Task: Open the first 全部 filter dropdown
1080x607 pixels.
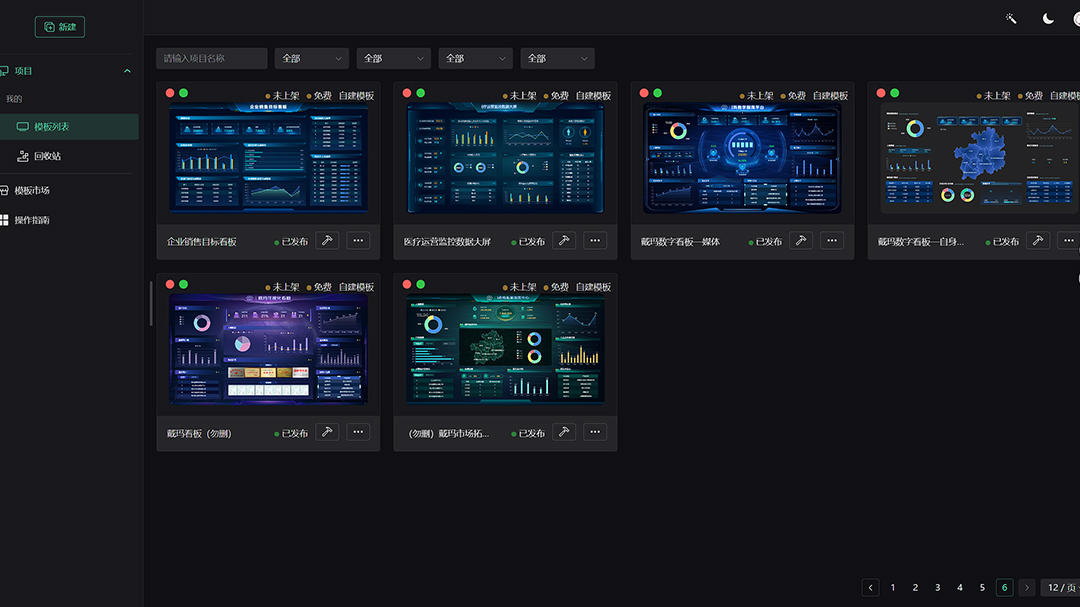Action: [x=311, y=59]
